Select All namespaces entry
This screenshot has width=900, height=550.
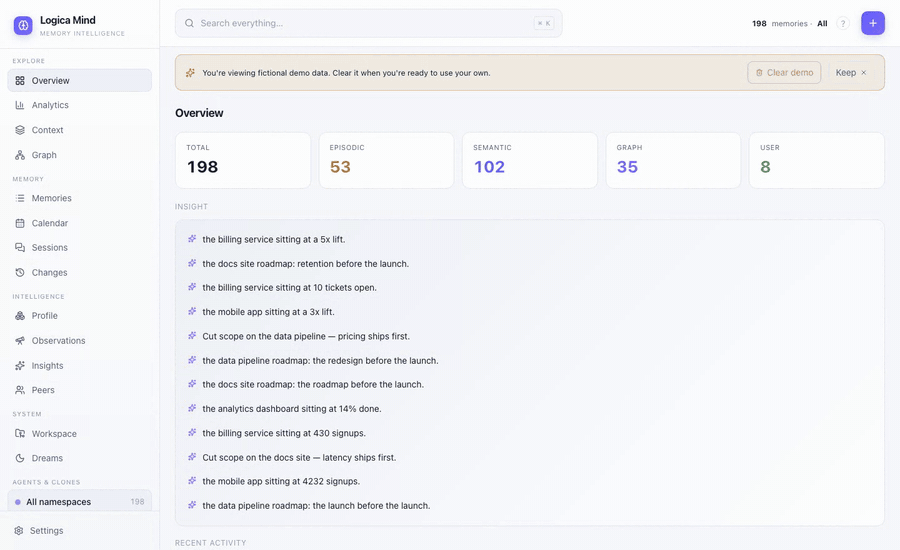pos(80,501)
